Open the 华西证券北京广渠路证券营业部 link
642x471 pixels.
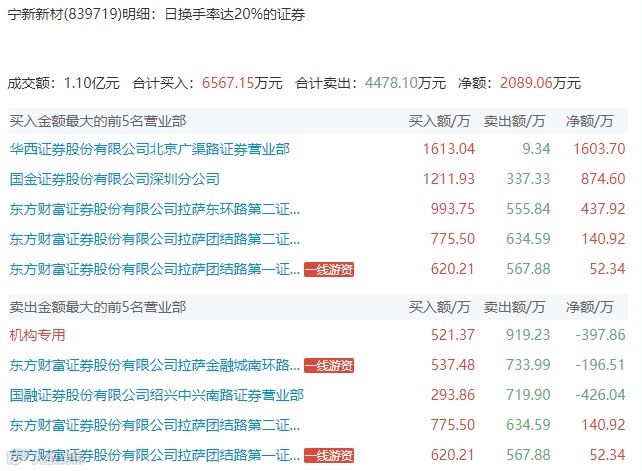click(149, 149)
